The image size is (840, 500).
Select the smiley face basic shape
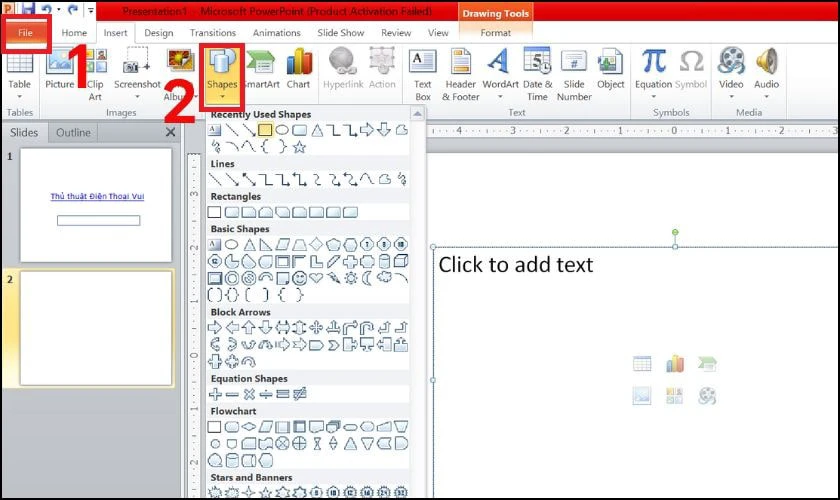pyautogui.click(x=299, y=278)
